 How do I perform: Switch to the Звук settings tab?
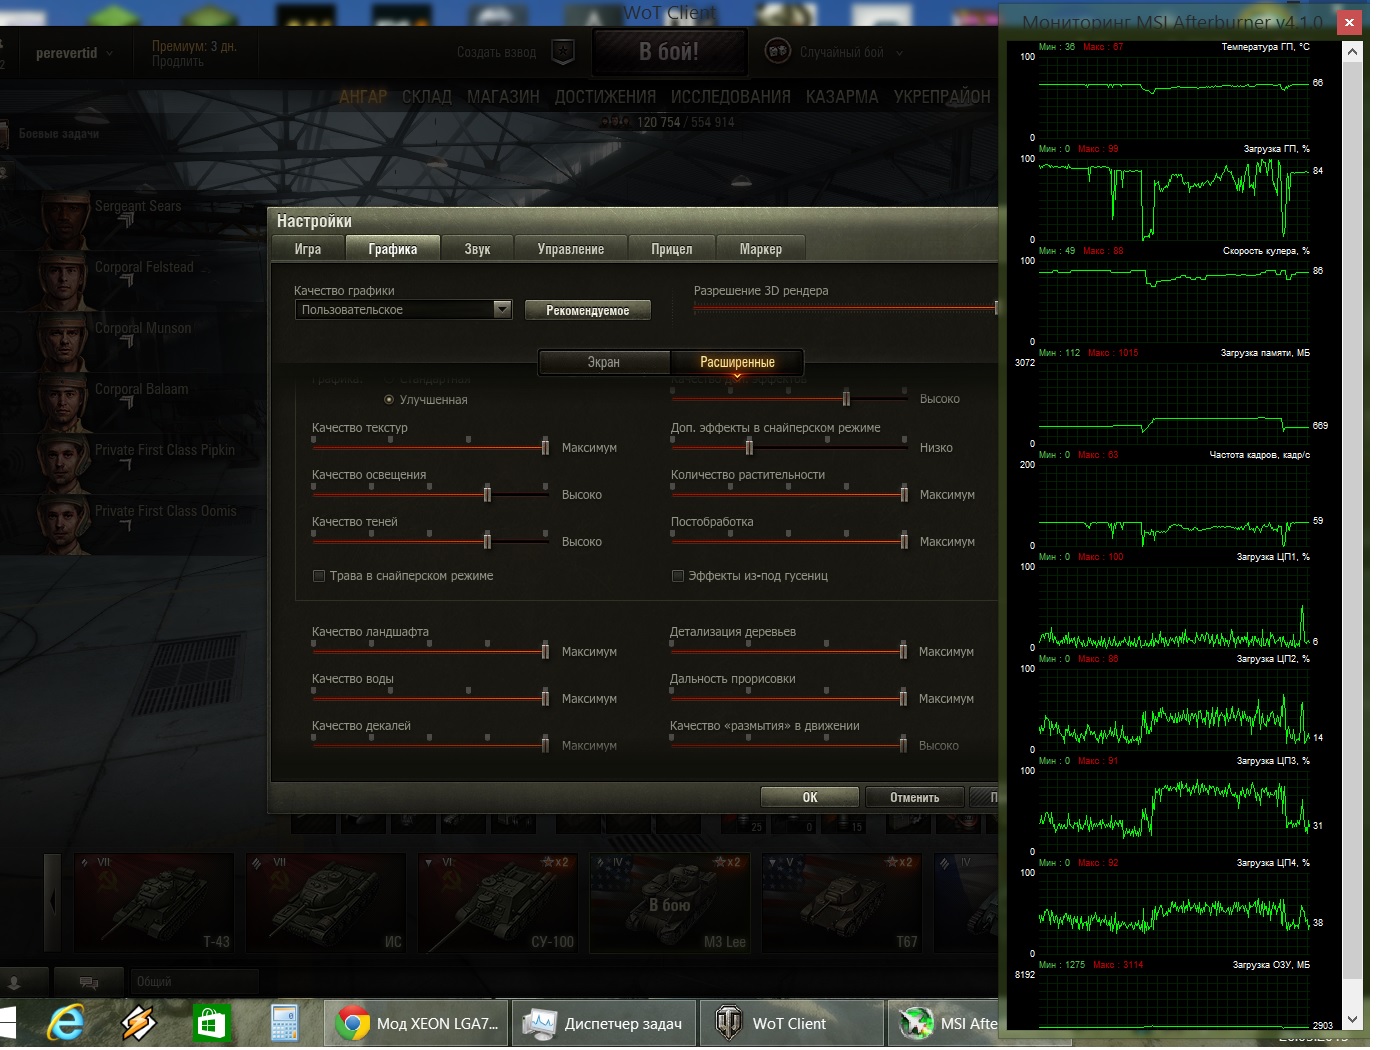point(477,249)
